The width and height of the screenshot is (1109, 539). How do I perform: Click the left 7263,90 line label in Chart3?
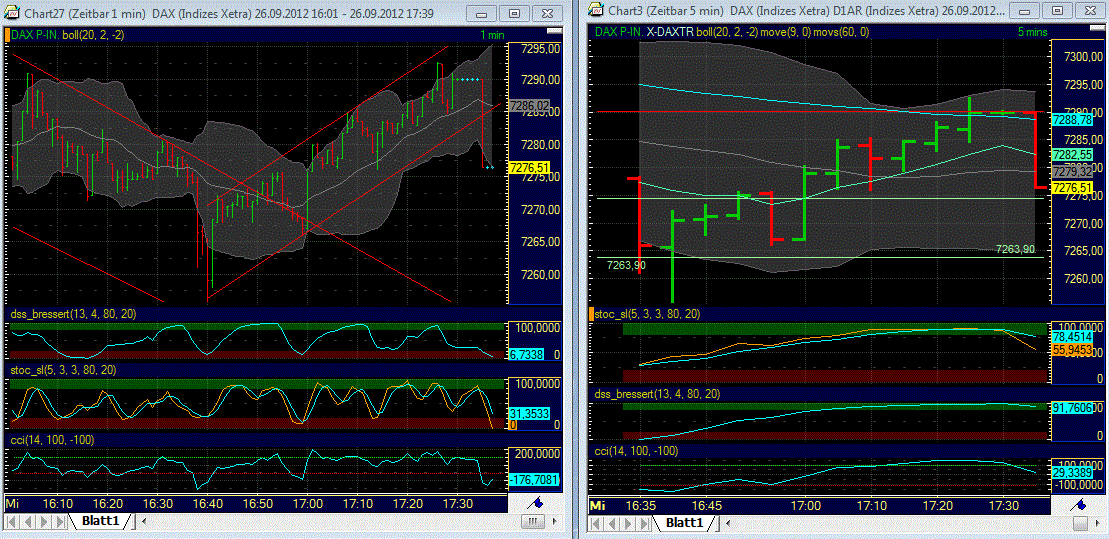(x=626, y=265)
